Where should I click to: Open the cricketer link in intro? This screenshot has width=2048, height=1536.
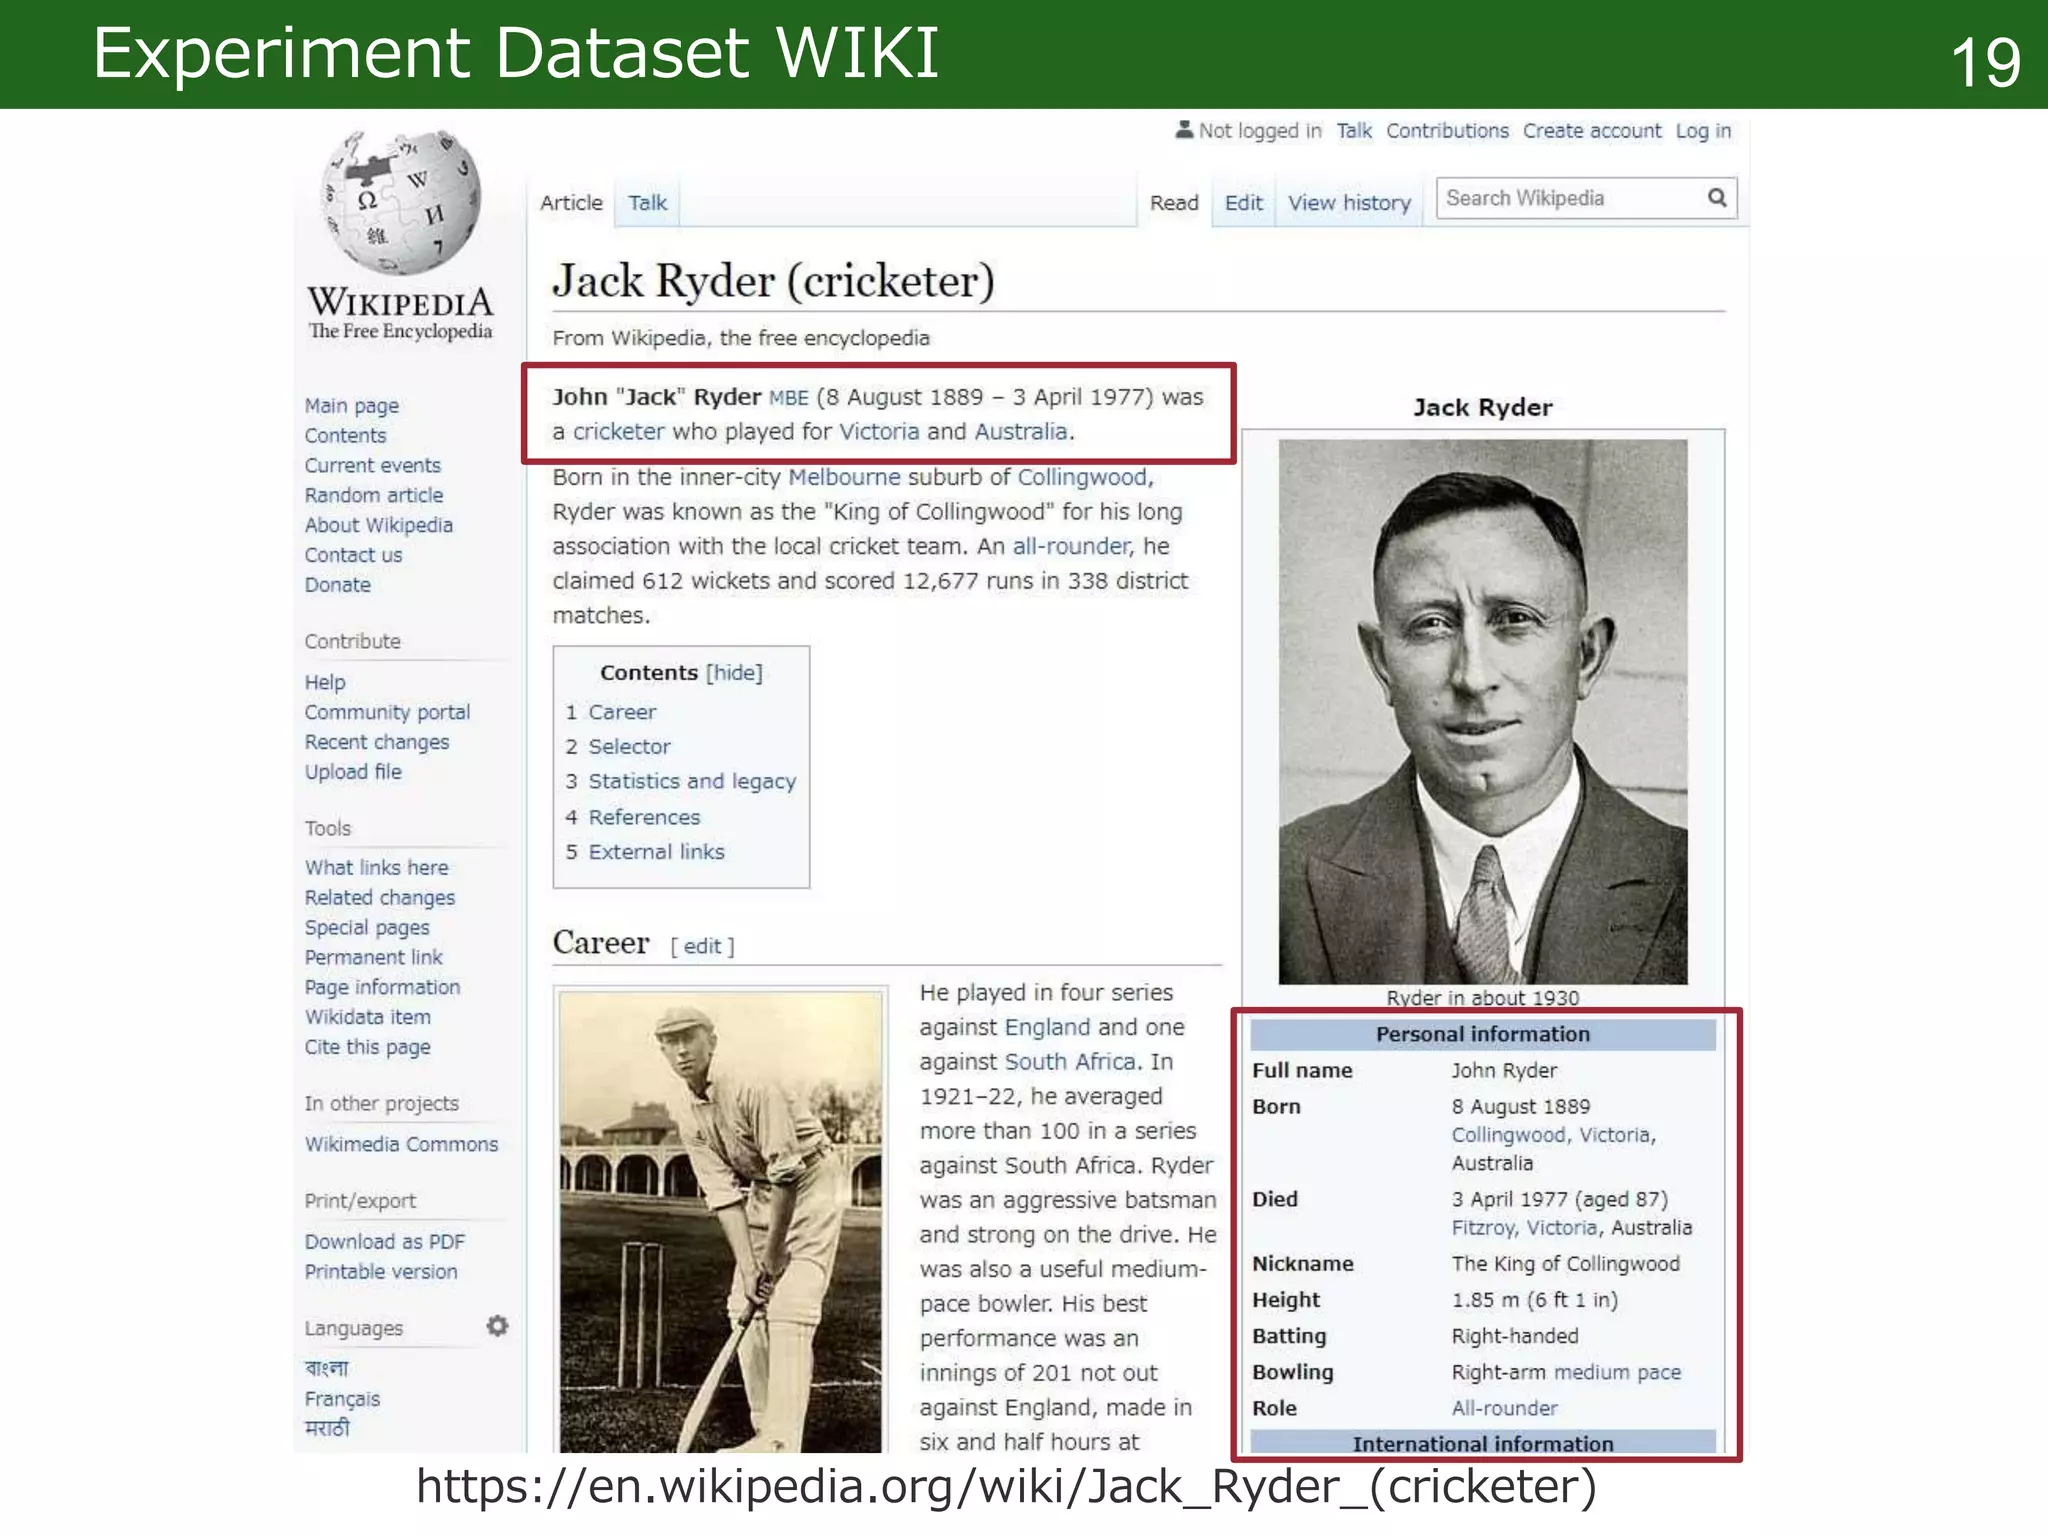click(618, 432)
